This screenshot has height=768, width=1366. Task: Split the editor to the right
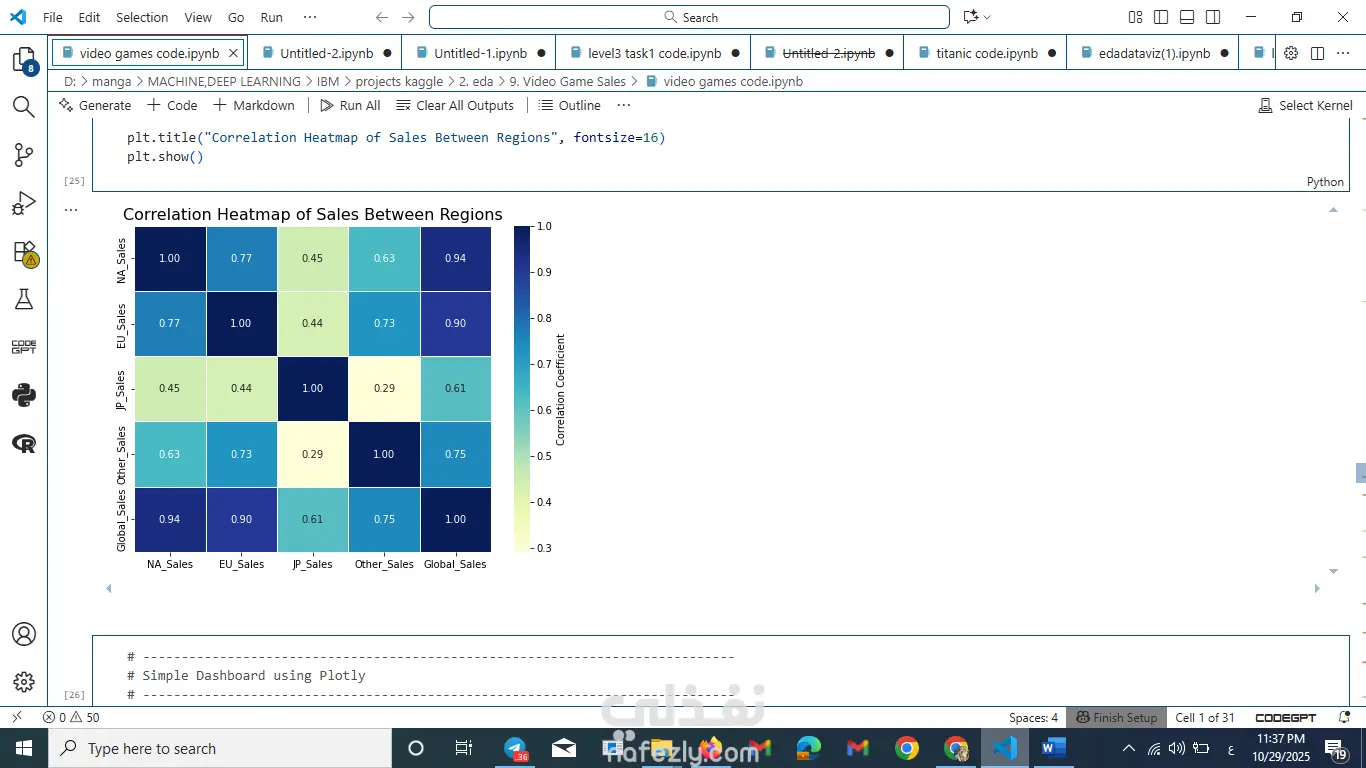point(1317,53)
